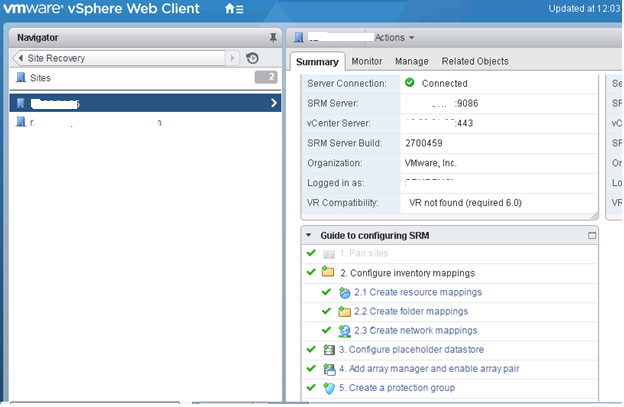Go back using the Site Recovery arrow
Screen dimensions: 624x407
pos(21,58)
